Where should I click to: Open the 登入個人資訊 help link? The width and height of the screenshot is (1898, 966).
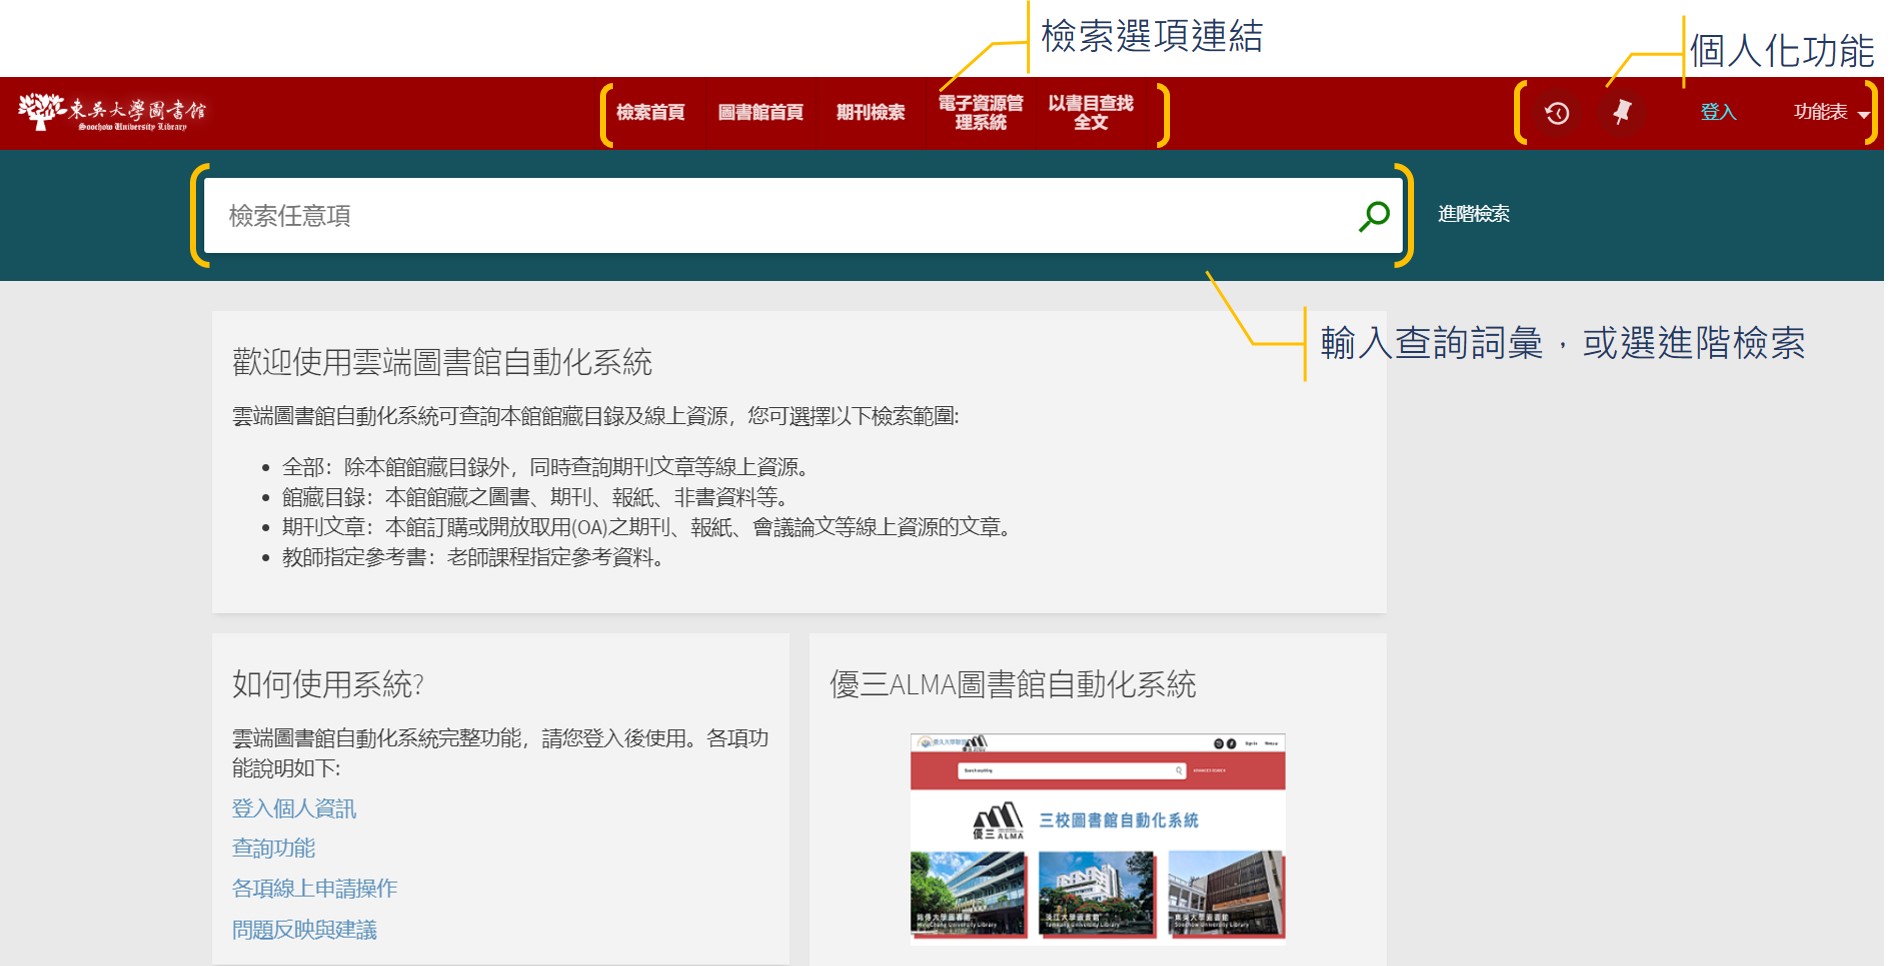294,809
